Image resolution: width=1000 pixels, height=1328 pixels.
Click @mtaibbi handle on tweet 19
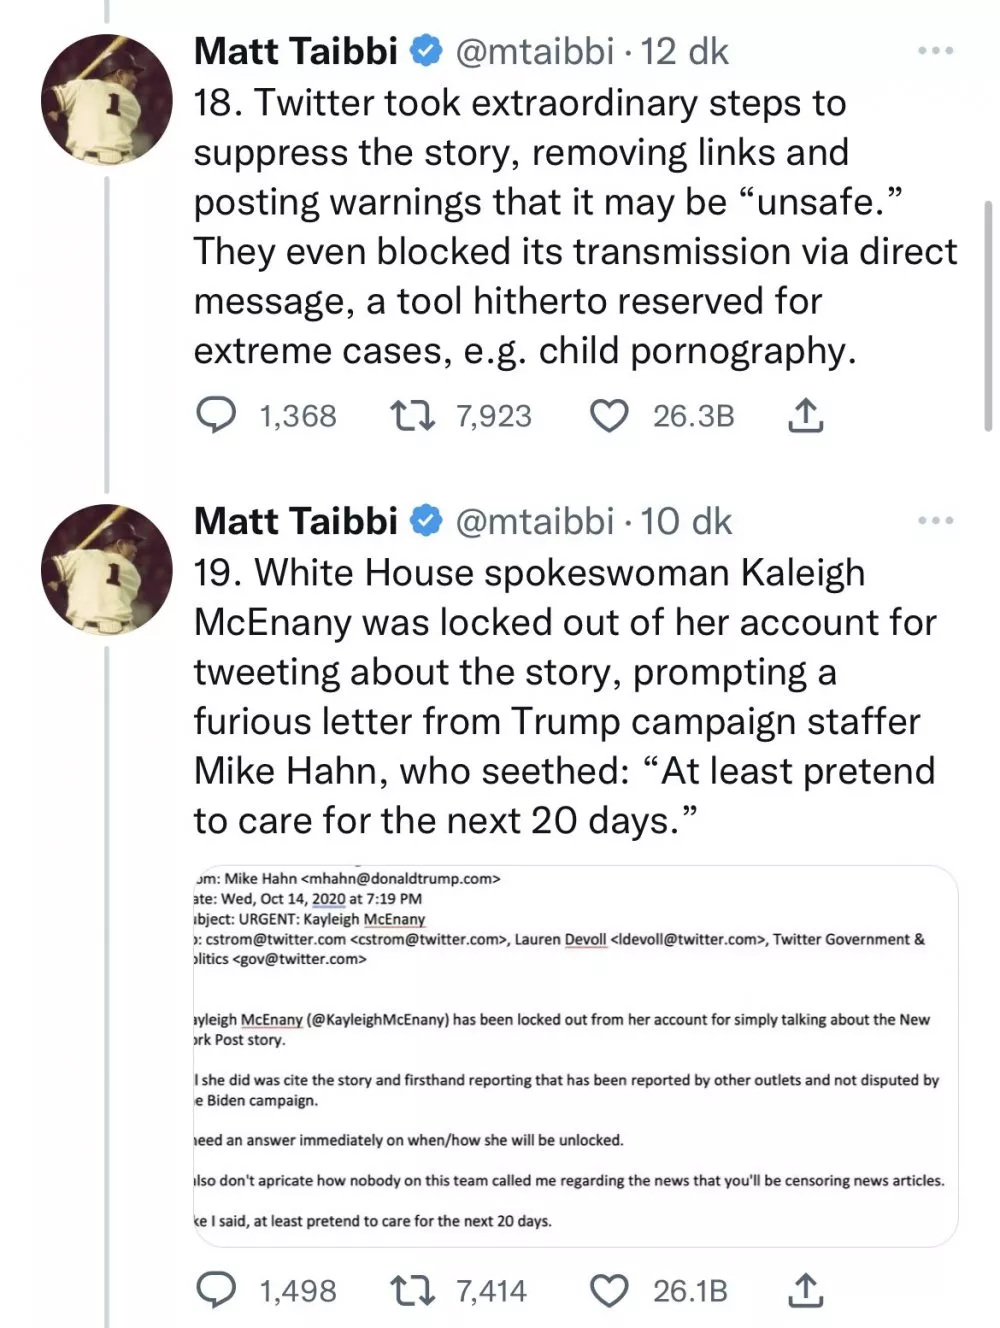point(534,520)
